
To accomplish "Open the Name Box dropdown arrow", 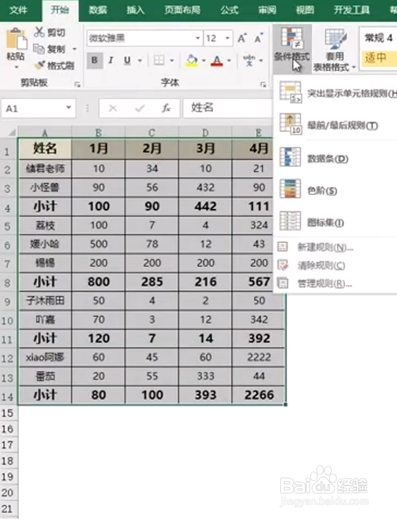I will (69, 108).
